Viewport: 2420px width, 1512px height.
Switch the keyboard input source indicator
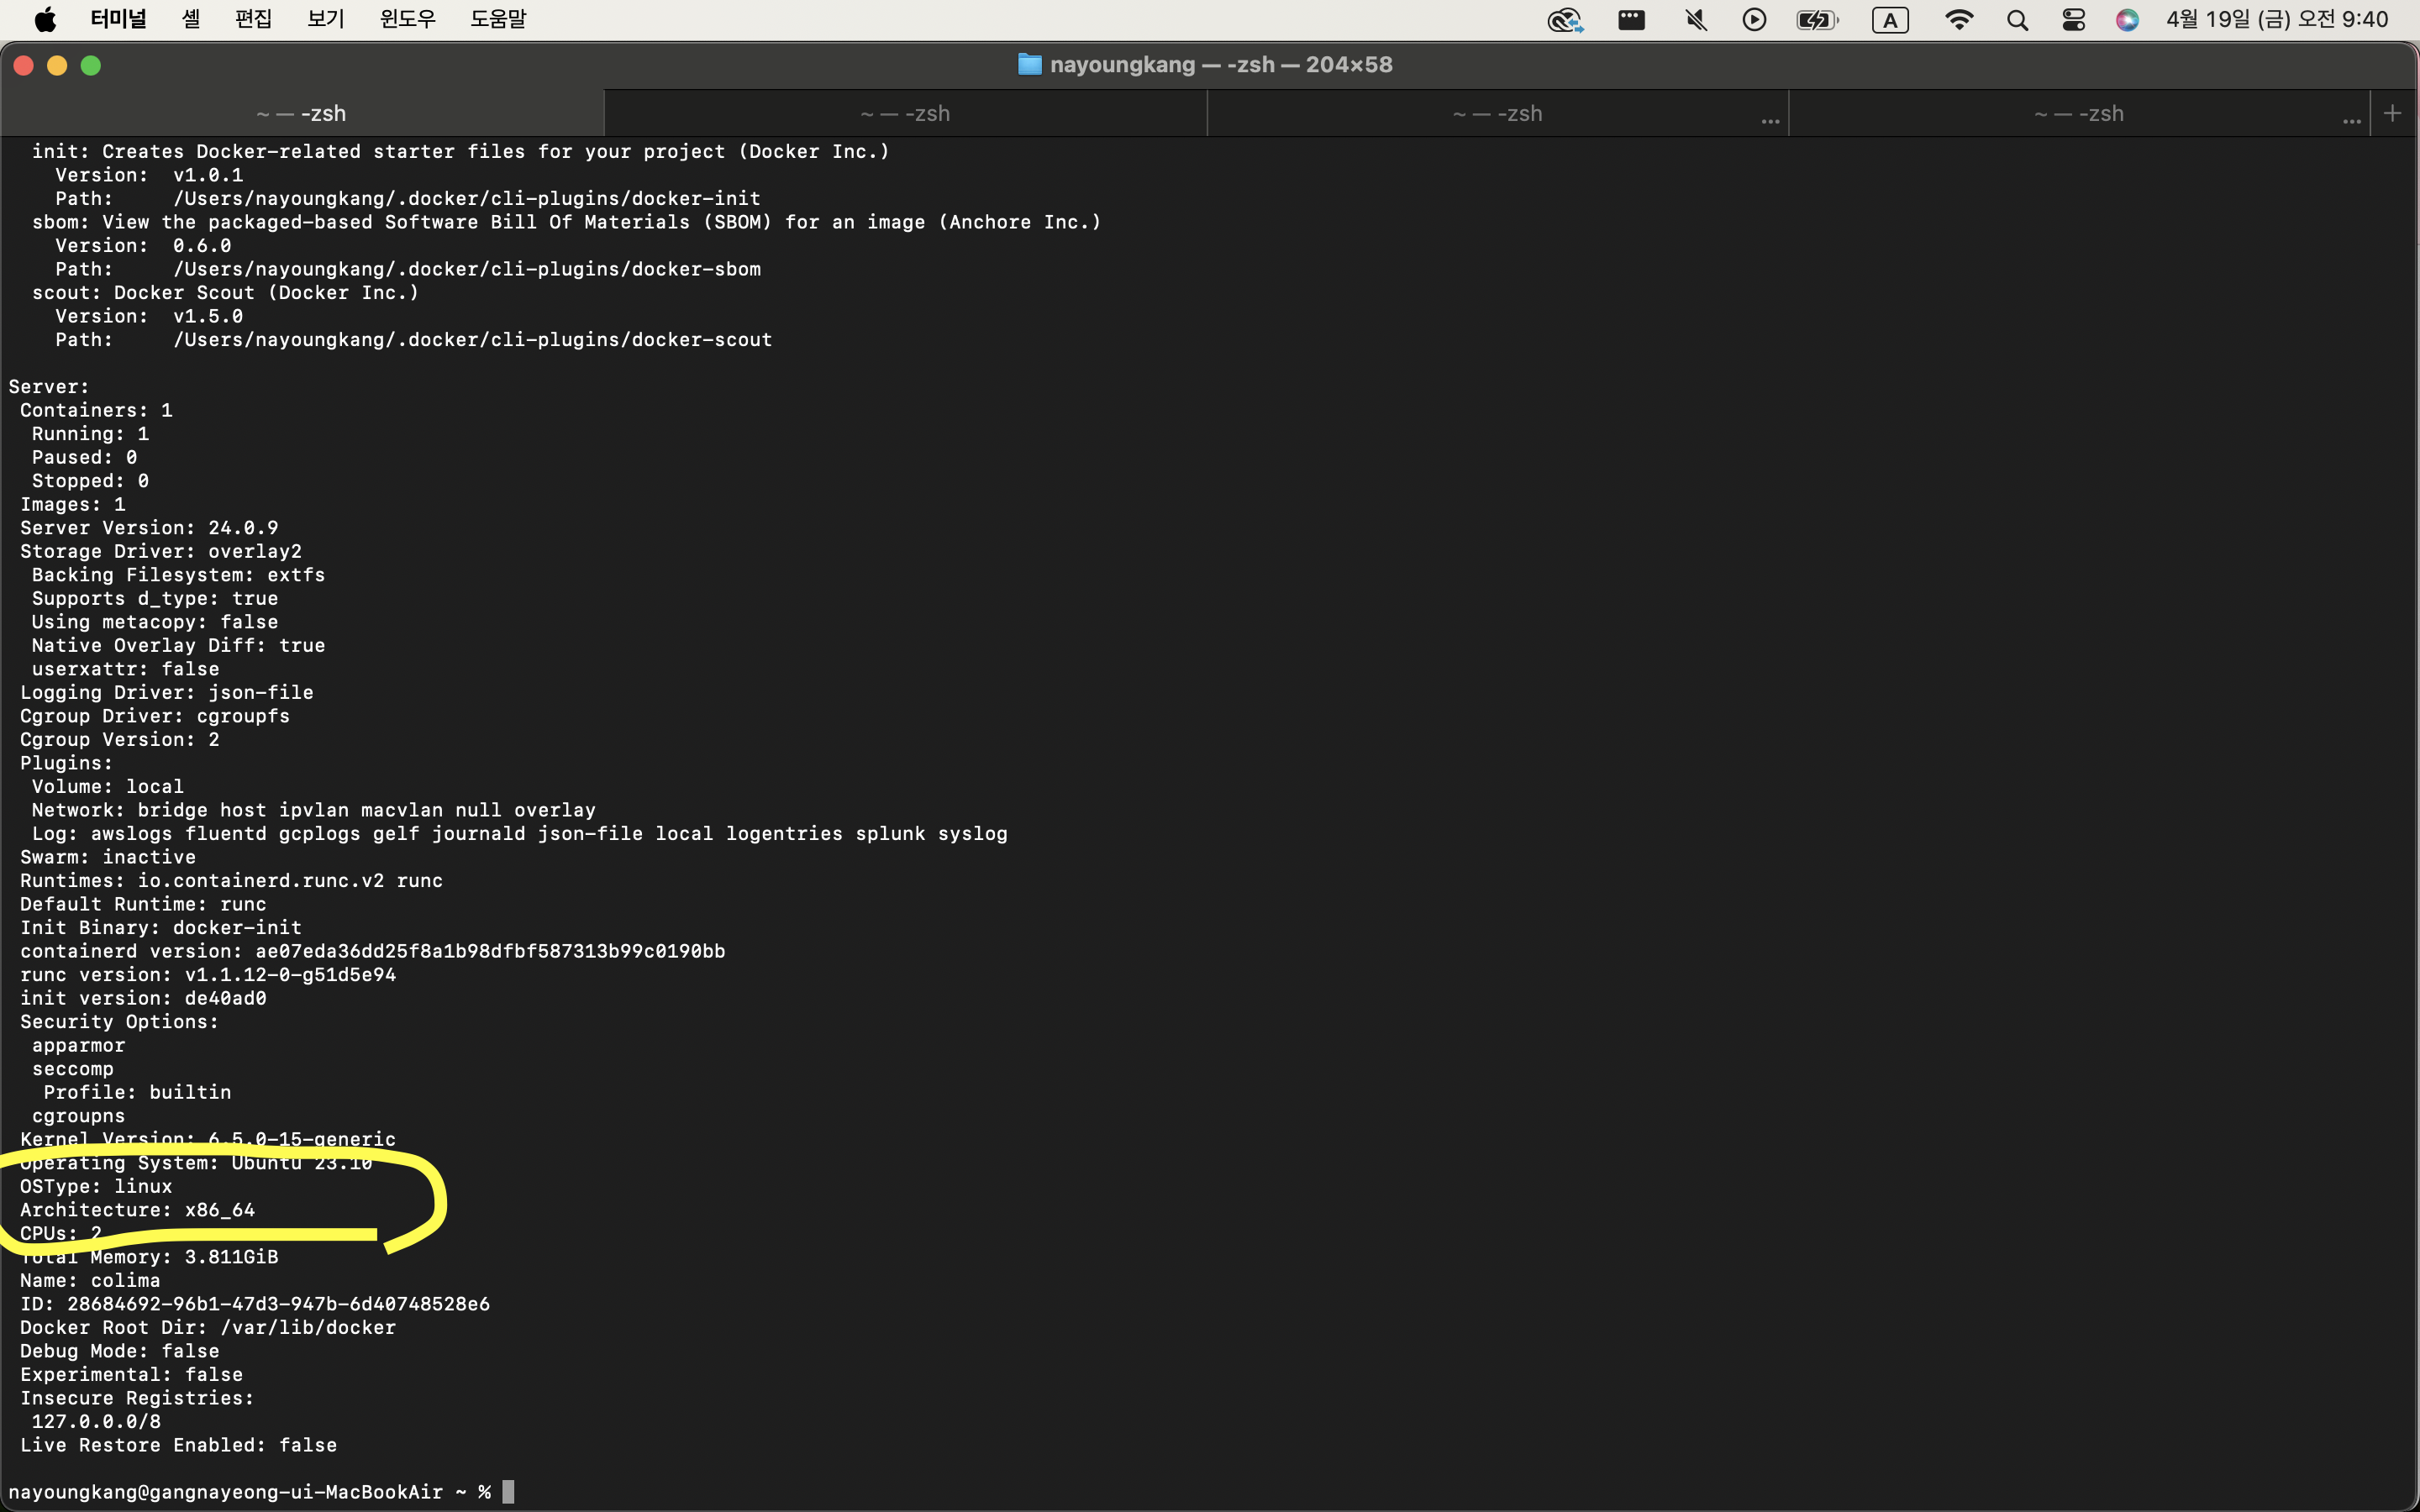coord(1890,19)
